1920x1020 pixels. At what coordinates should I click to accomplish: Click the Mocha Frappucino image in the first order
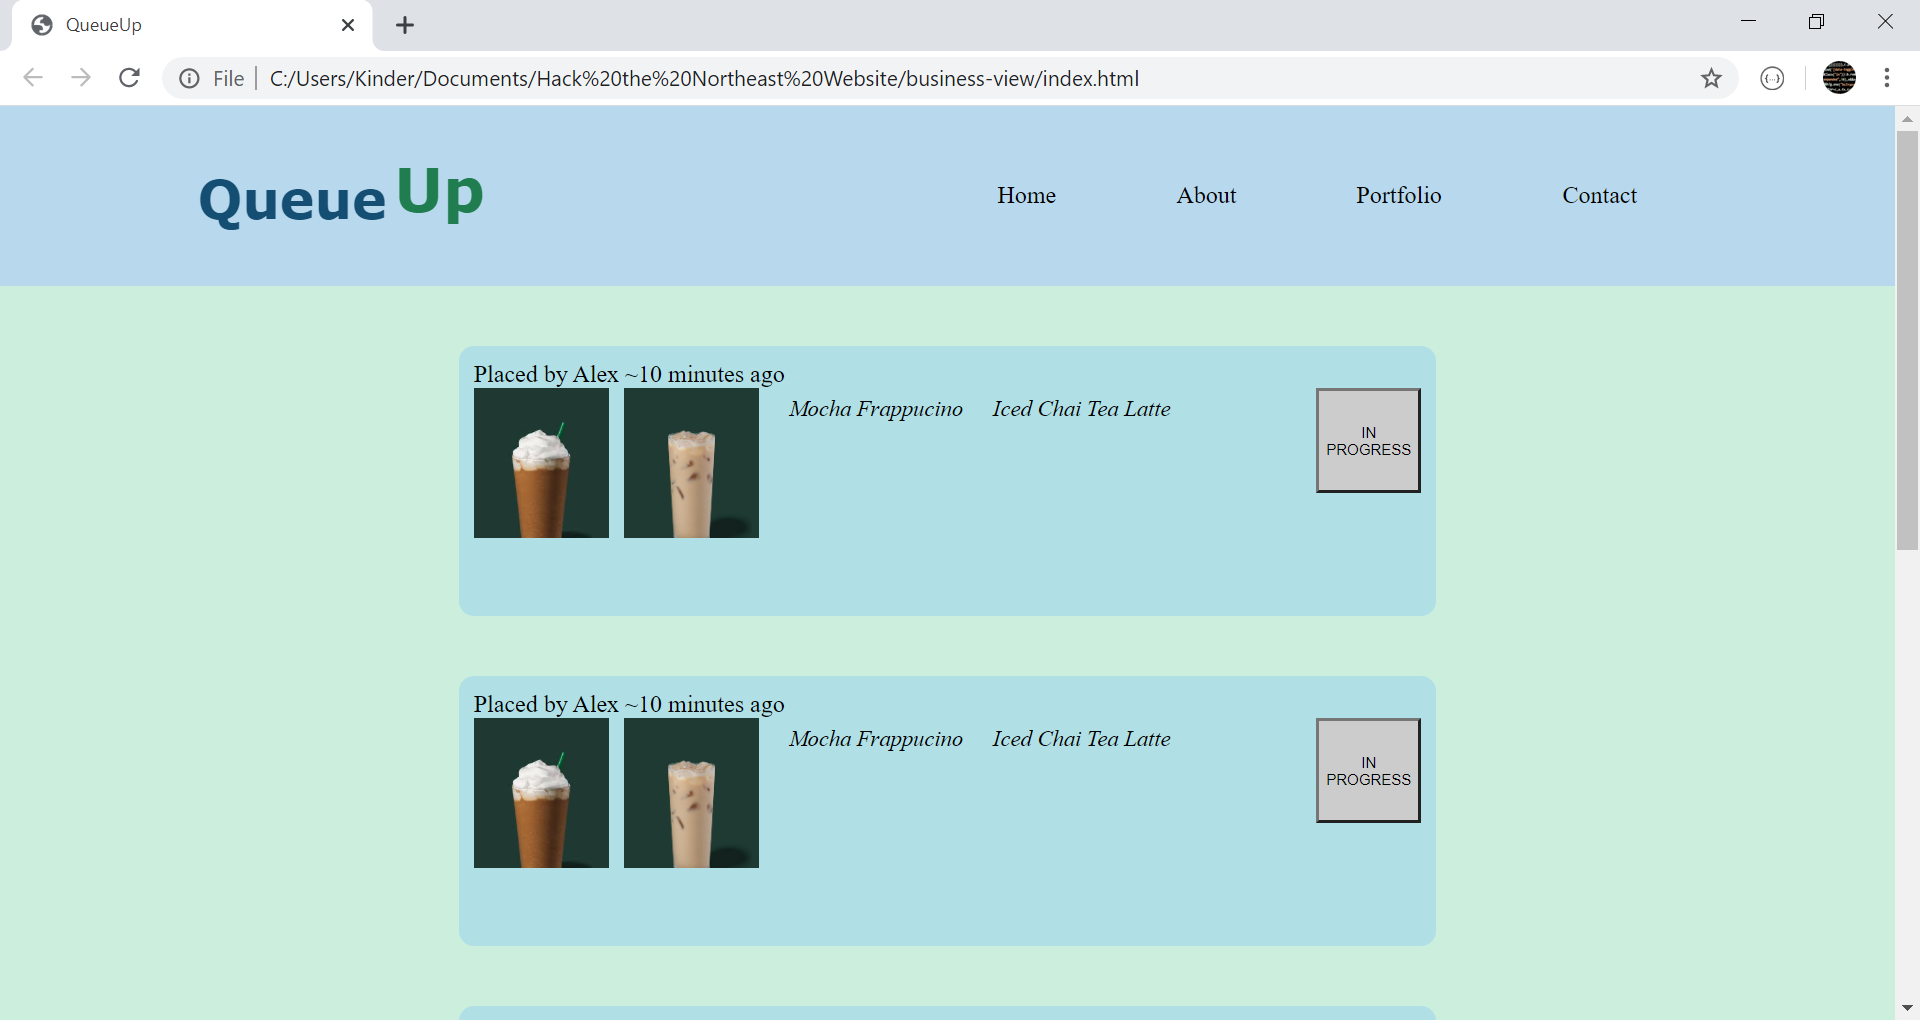coord(541,463)
